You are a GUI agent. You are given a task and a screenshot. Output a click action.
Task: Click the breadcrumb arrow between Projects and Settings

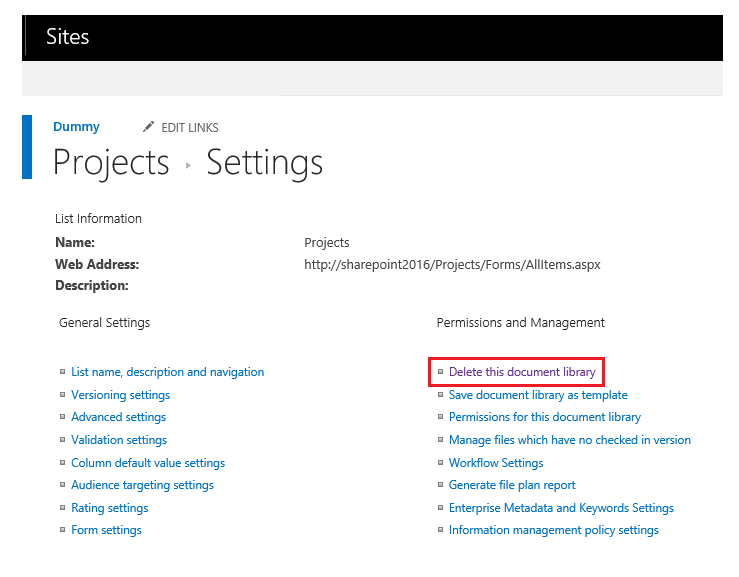pyautogui.click(x=188, y=165)
